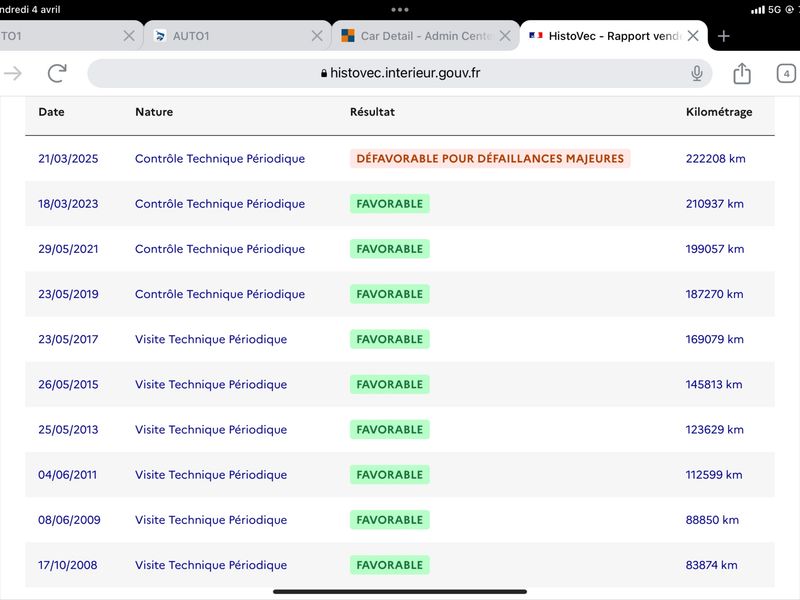Viewport: 800px width, 600px height.
Task: Close the middle AUTO1 tab
Action: (x=317, y=36)
